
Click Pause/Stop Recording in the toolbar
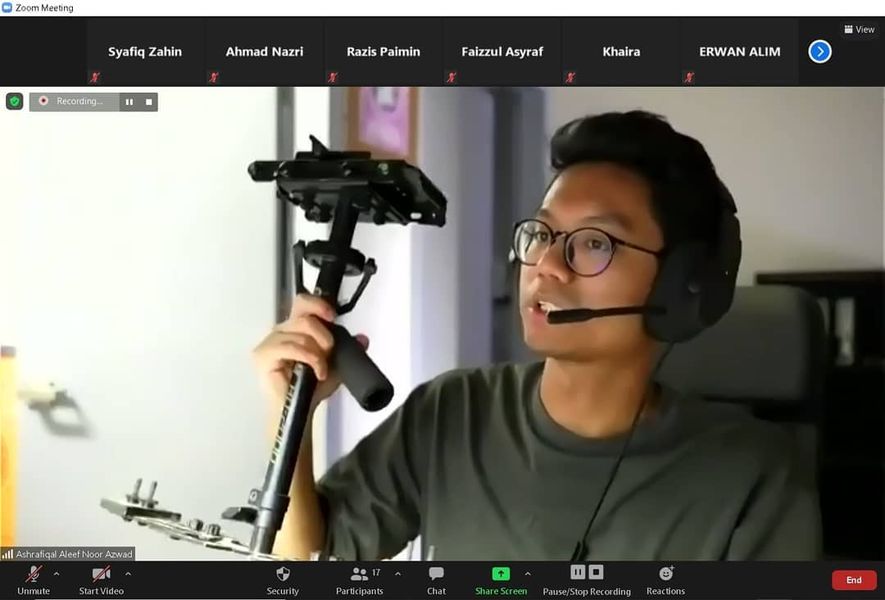(586, 579)
